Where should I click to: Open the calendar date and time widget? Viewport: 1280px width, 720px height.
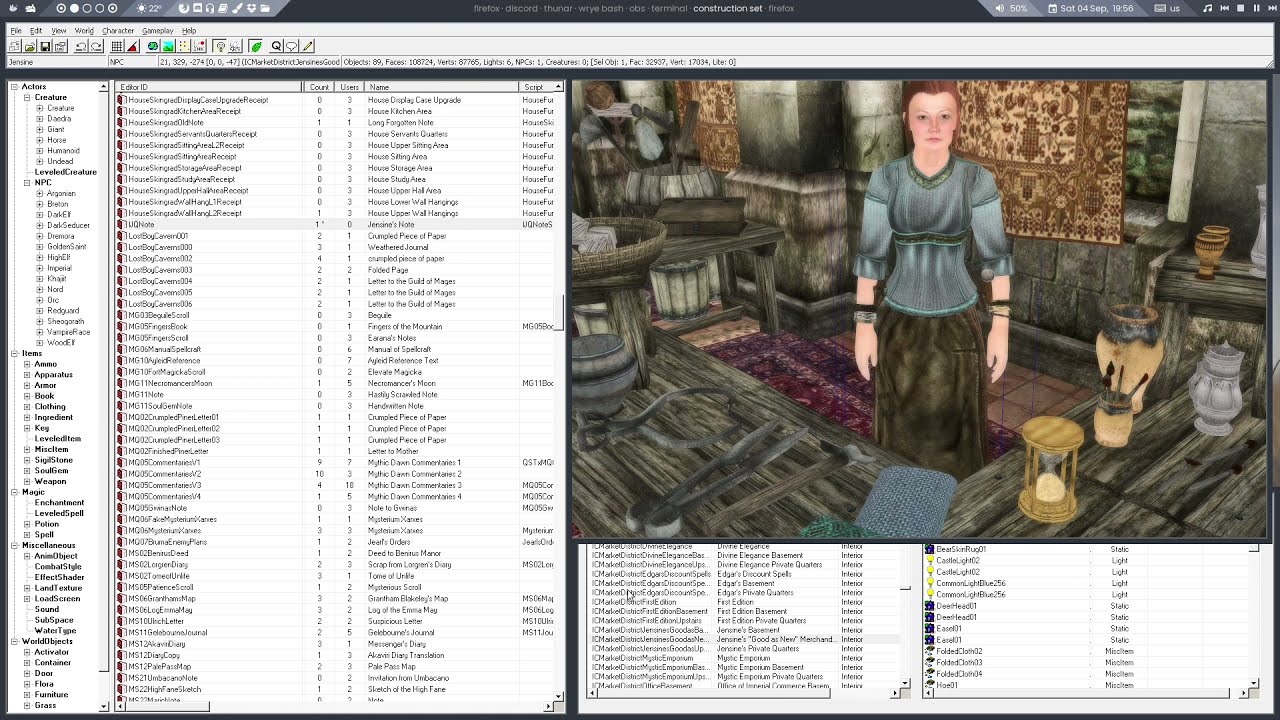tap(1091, 8)
